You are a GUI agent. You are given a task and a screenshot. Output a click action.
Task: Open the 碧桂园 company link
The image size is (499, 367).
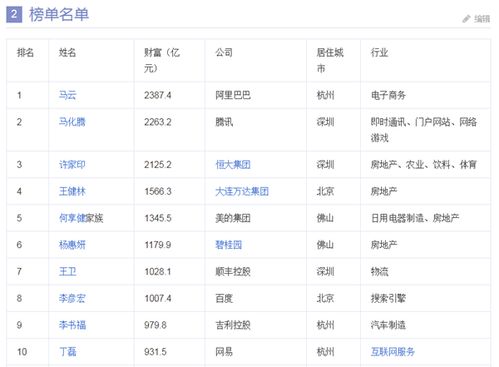coord(228,245)
